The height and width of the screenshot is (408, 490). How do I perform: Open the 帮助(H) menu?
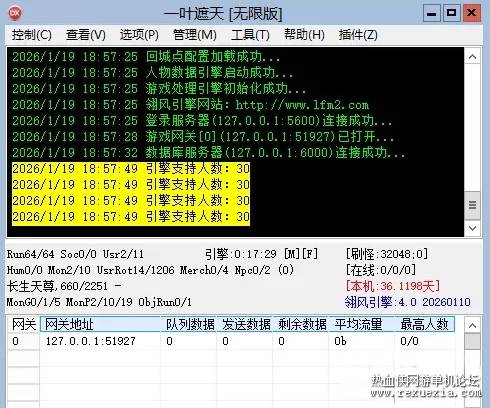(x=304, y=35)
